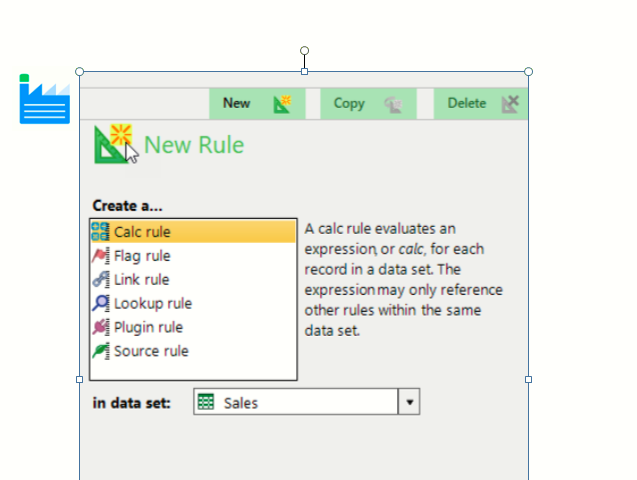
Task: Expand the data set dropdown arrow
Action: point(409,402)
